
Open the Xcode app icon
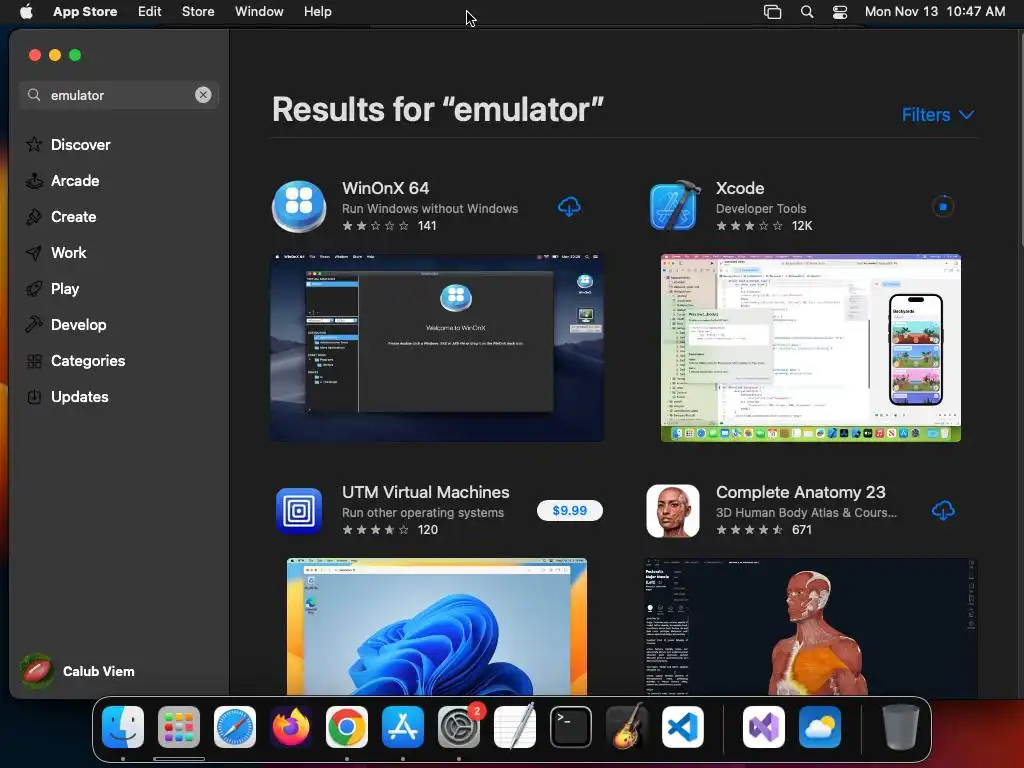click(x=674, y=206)
